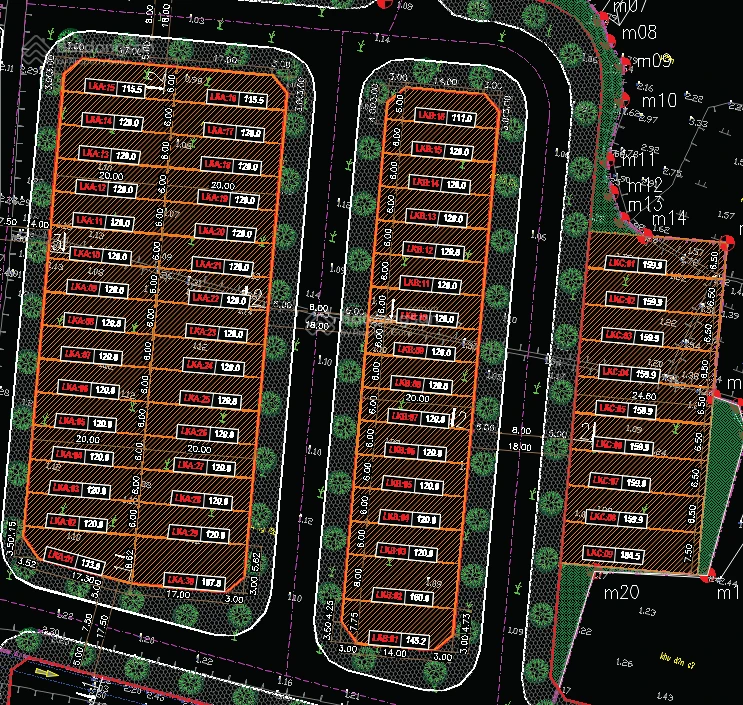Click area value 160.0 beside LKB:02
The image size is (743, 705).
coord(419,598)
